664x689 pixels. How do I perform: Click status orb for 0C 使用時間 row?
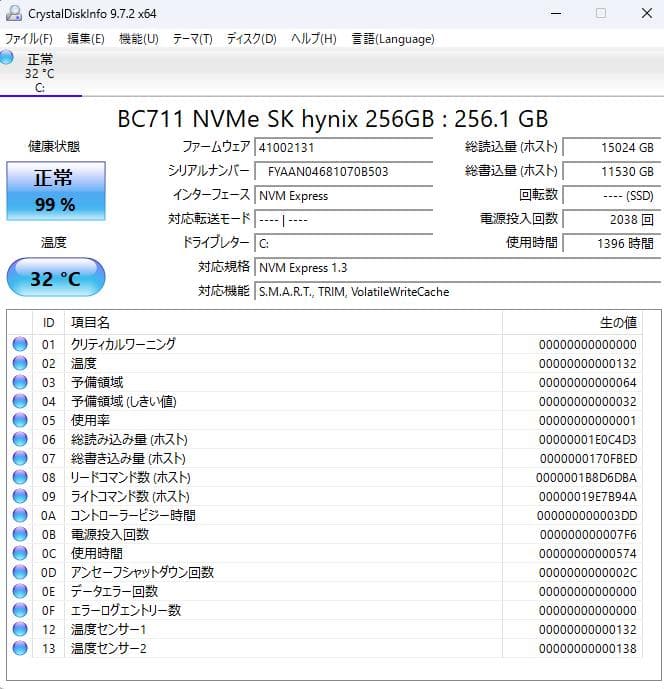pos(20,553)
